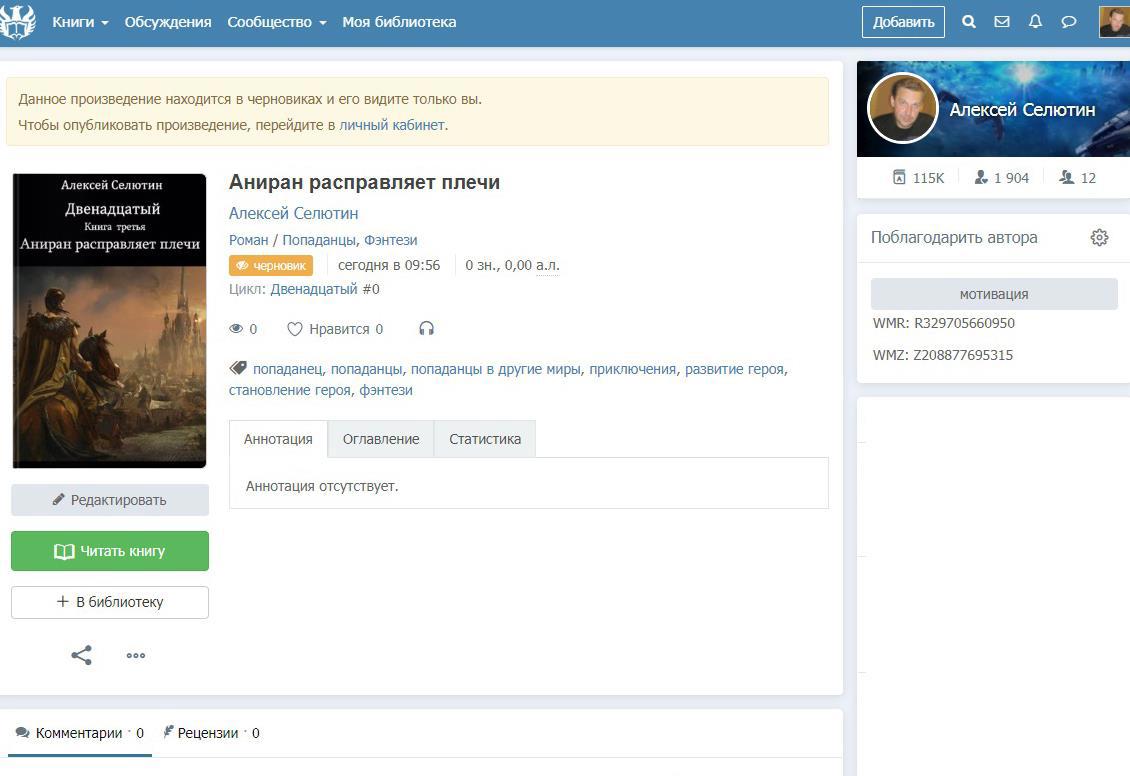Click the site logo in the header

click(x=18, y=22)
